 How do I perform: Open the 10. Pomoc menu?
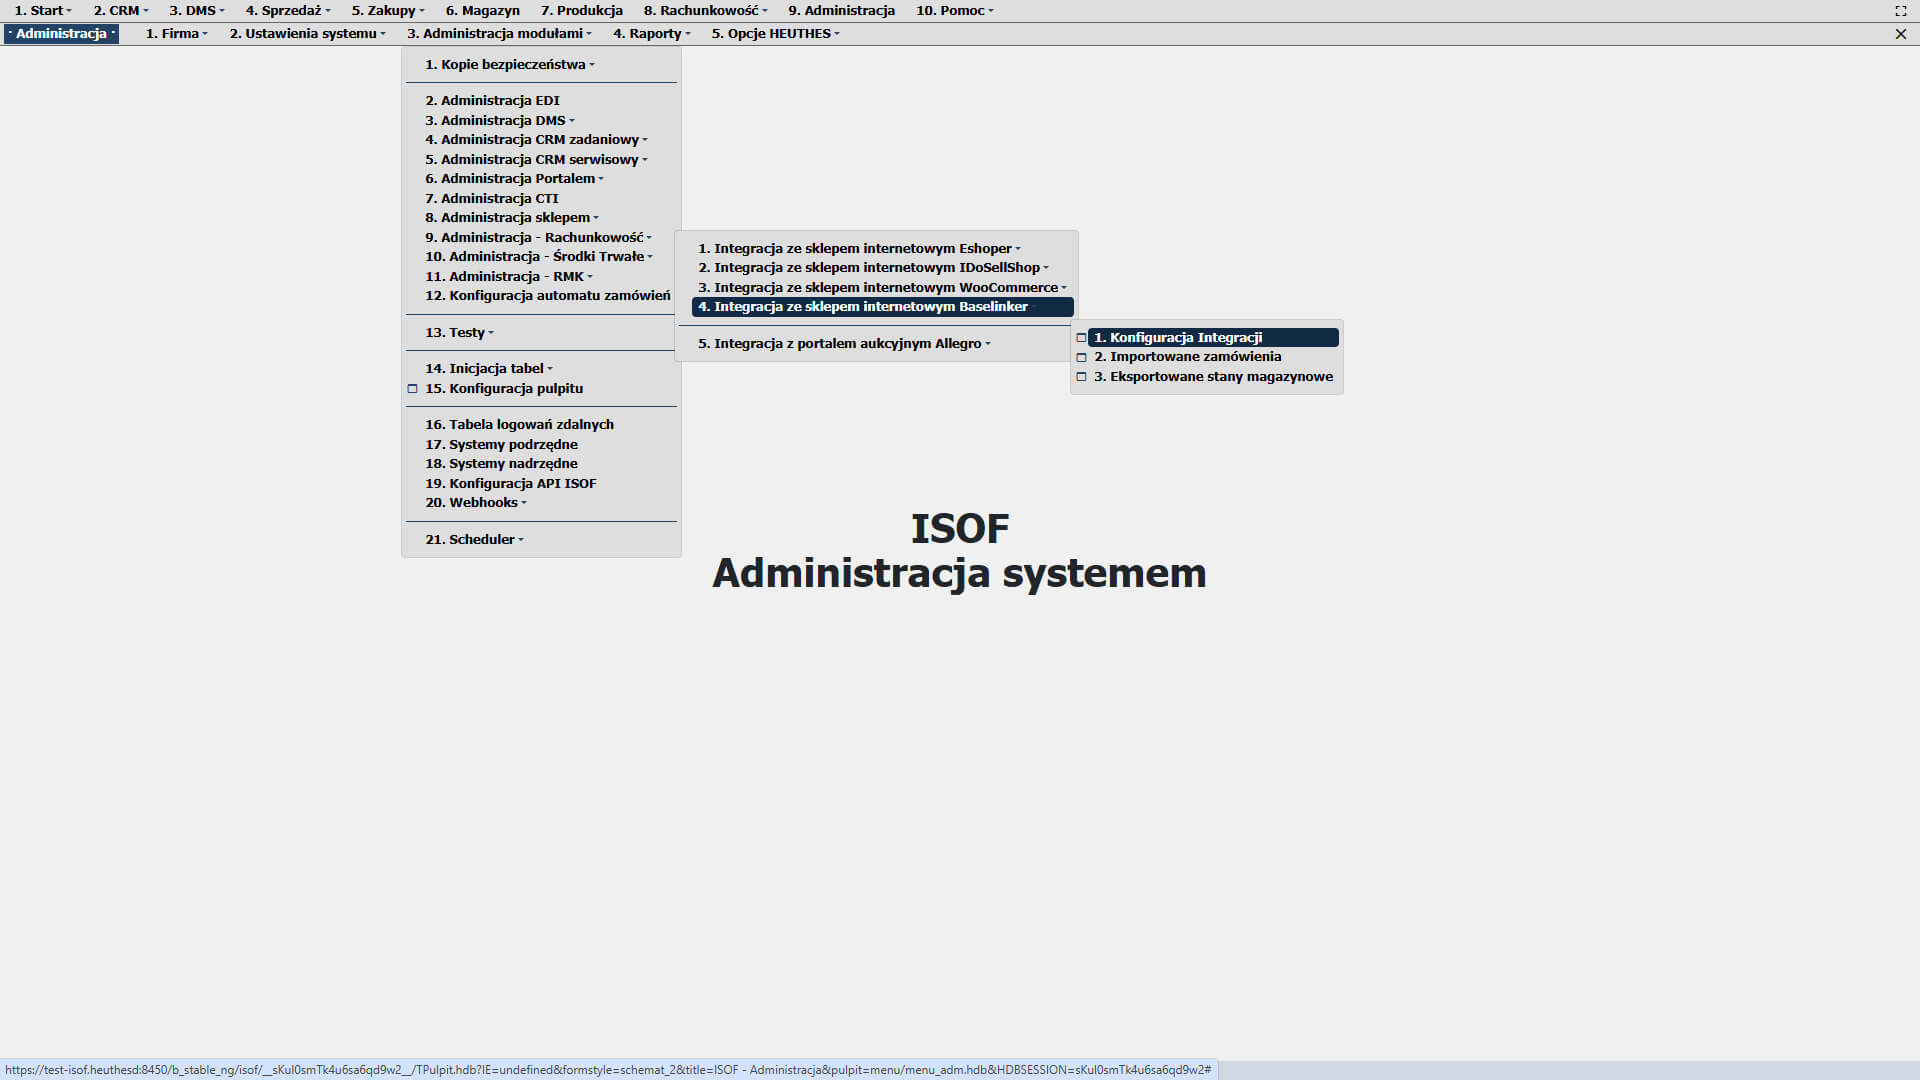(x=955, y=11)
